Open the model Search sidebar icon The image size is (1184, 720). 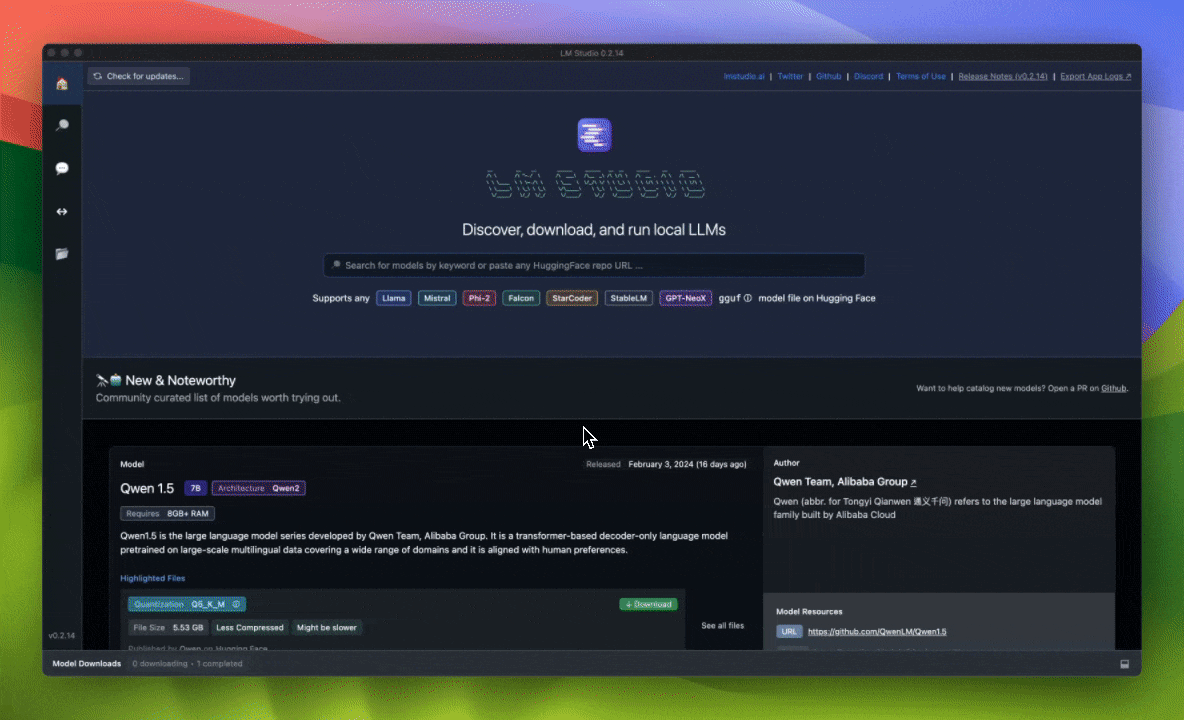pyautogui.click(x=62, y=126)
